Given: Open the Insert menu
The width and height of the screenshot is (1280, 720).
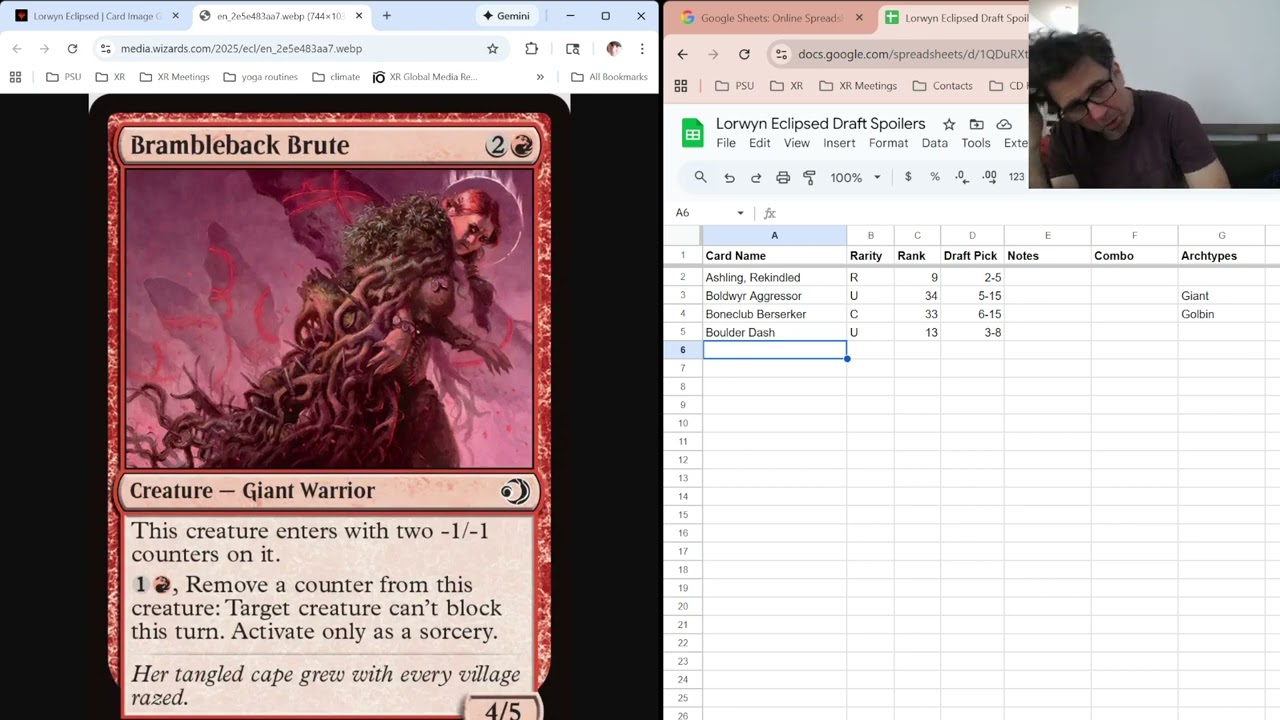Looking at the screenshot, I should coord(839,143).
